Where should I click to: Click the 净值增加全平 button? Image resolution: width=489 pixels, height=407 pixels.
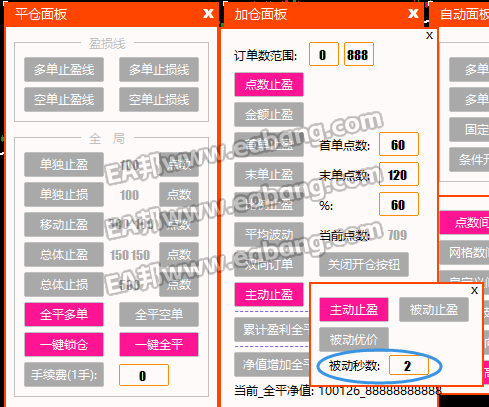pyautogui.click(x=272, y=364)
